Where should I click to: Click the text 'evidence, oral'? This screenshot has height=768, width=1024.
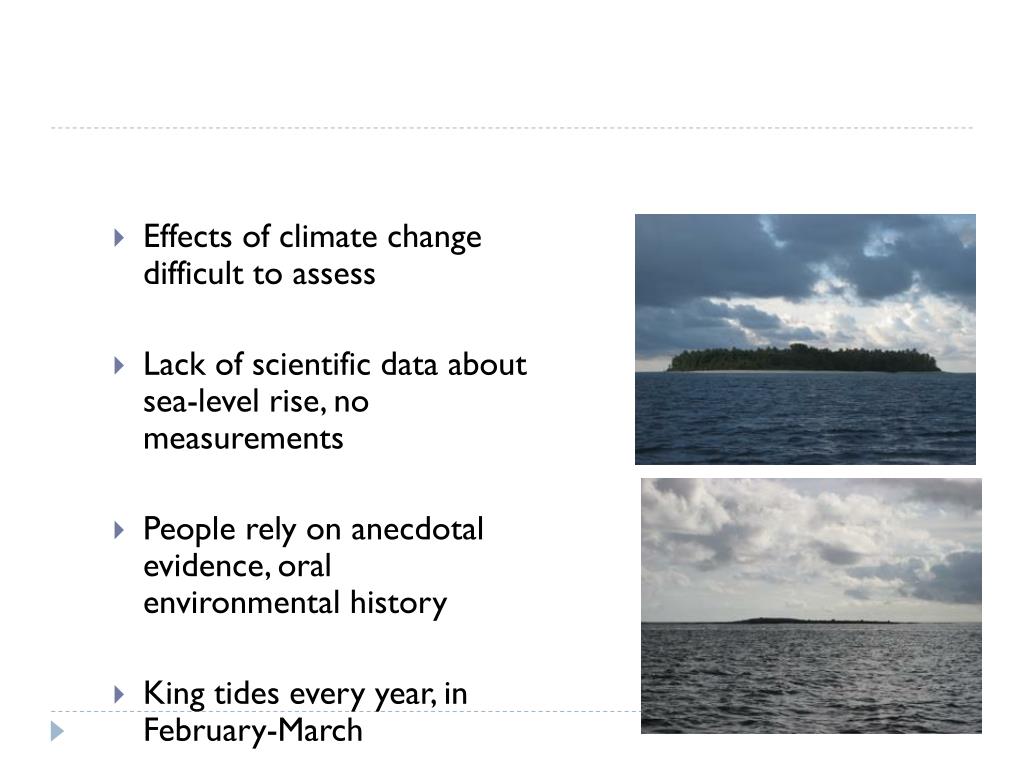tap(237, 566)
